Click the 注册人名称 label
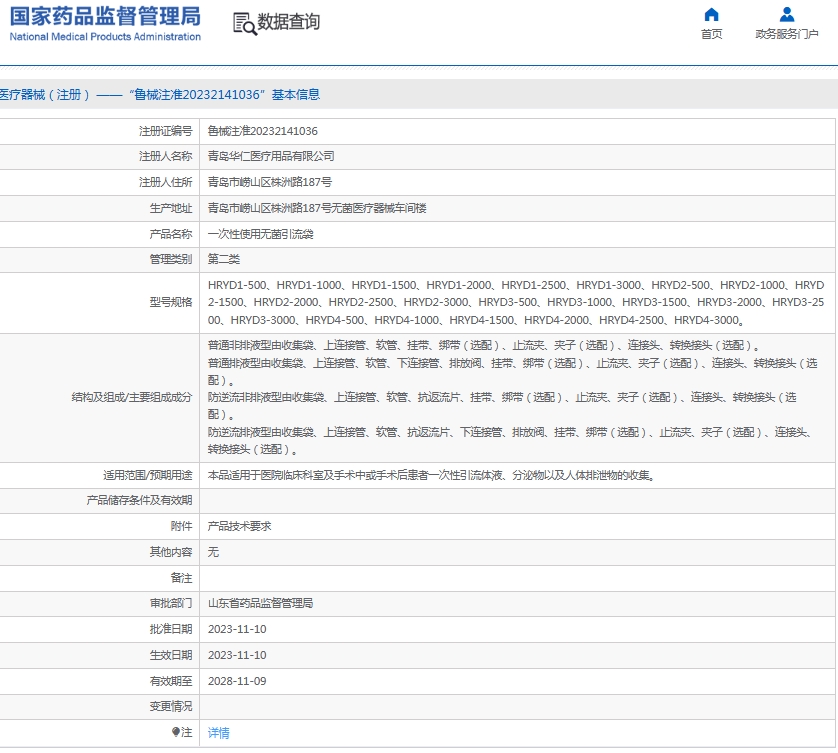The width and height of the screenshot is (838, 753). point(165,156)
